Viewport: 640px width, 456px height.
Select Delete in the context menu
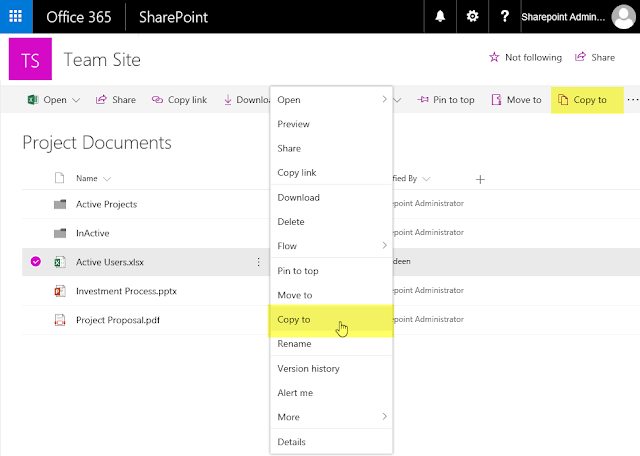click(x=331, y=222)
